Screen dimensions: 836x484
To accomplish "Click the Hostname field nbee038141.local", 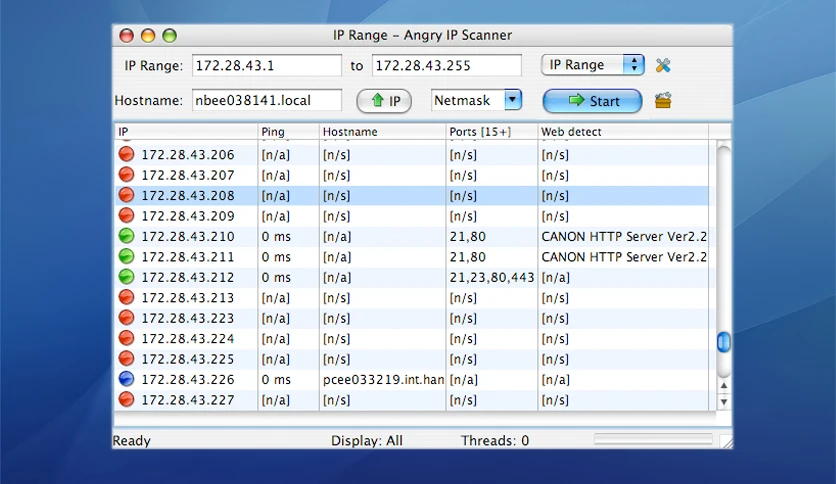I will coord(267,100).
